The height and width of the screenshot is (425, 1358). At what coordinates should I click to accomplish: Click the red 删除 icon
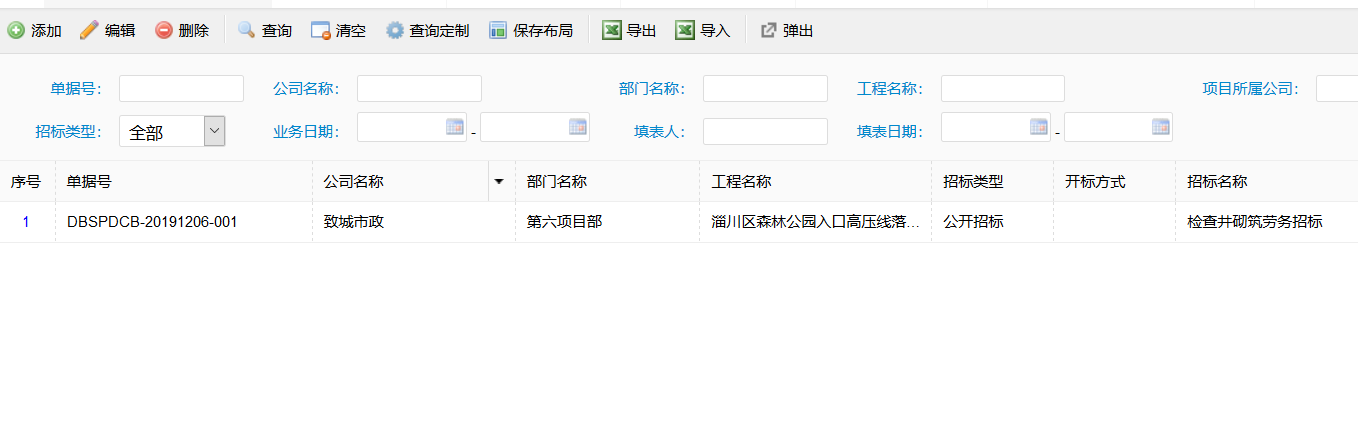click(x=164, y=31)
